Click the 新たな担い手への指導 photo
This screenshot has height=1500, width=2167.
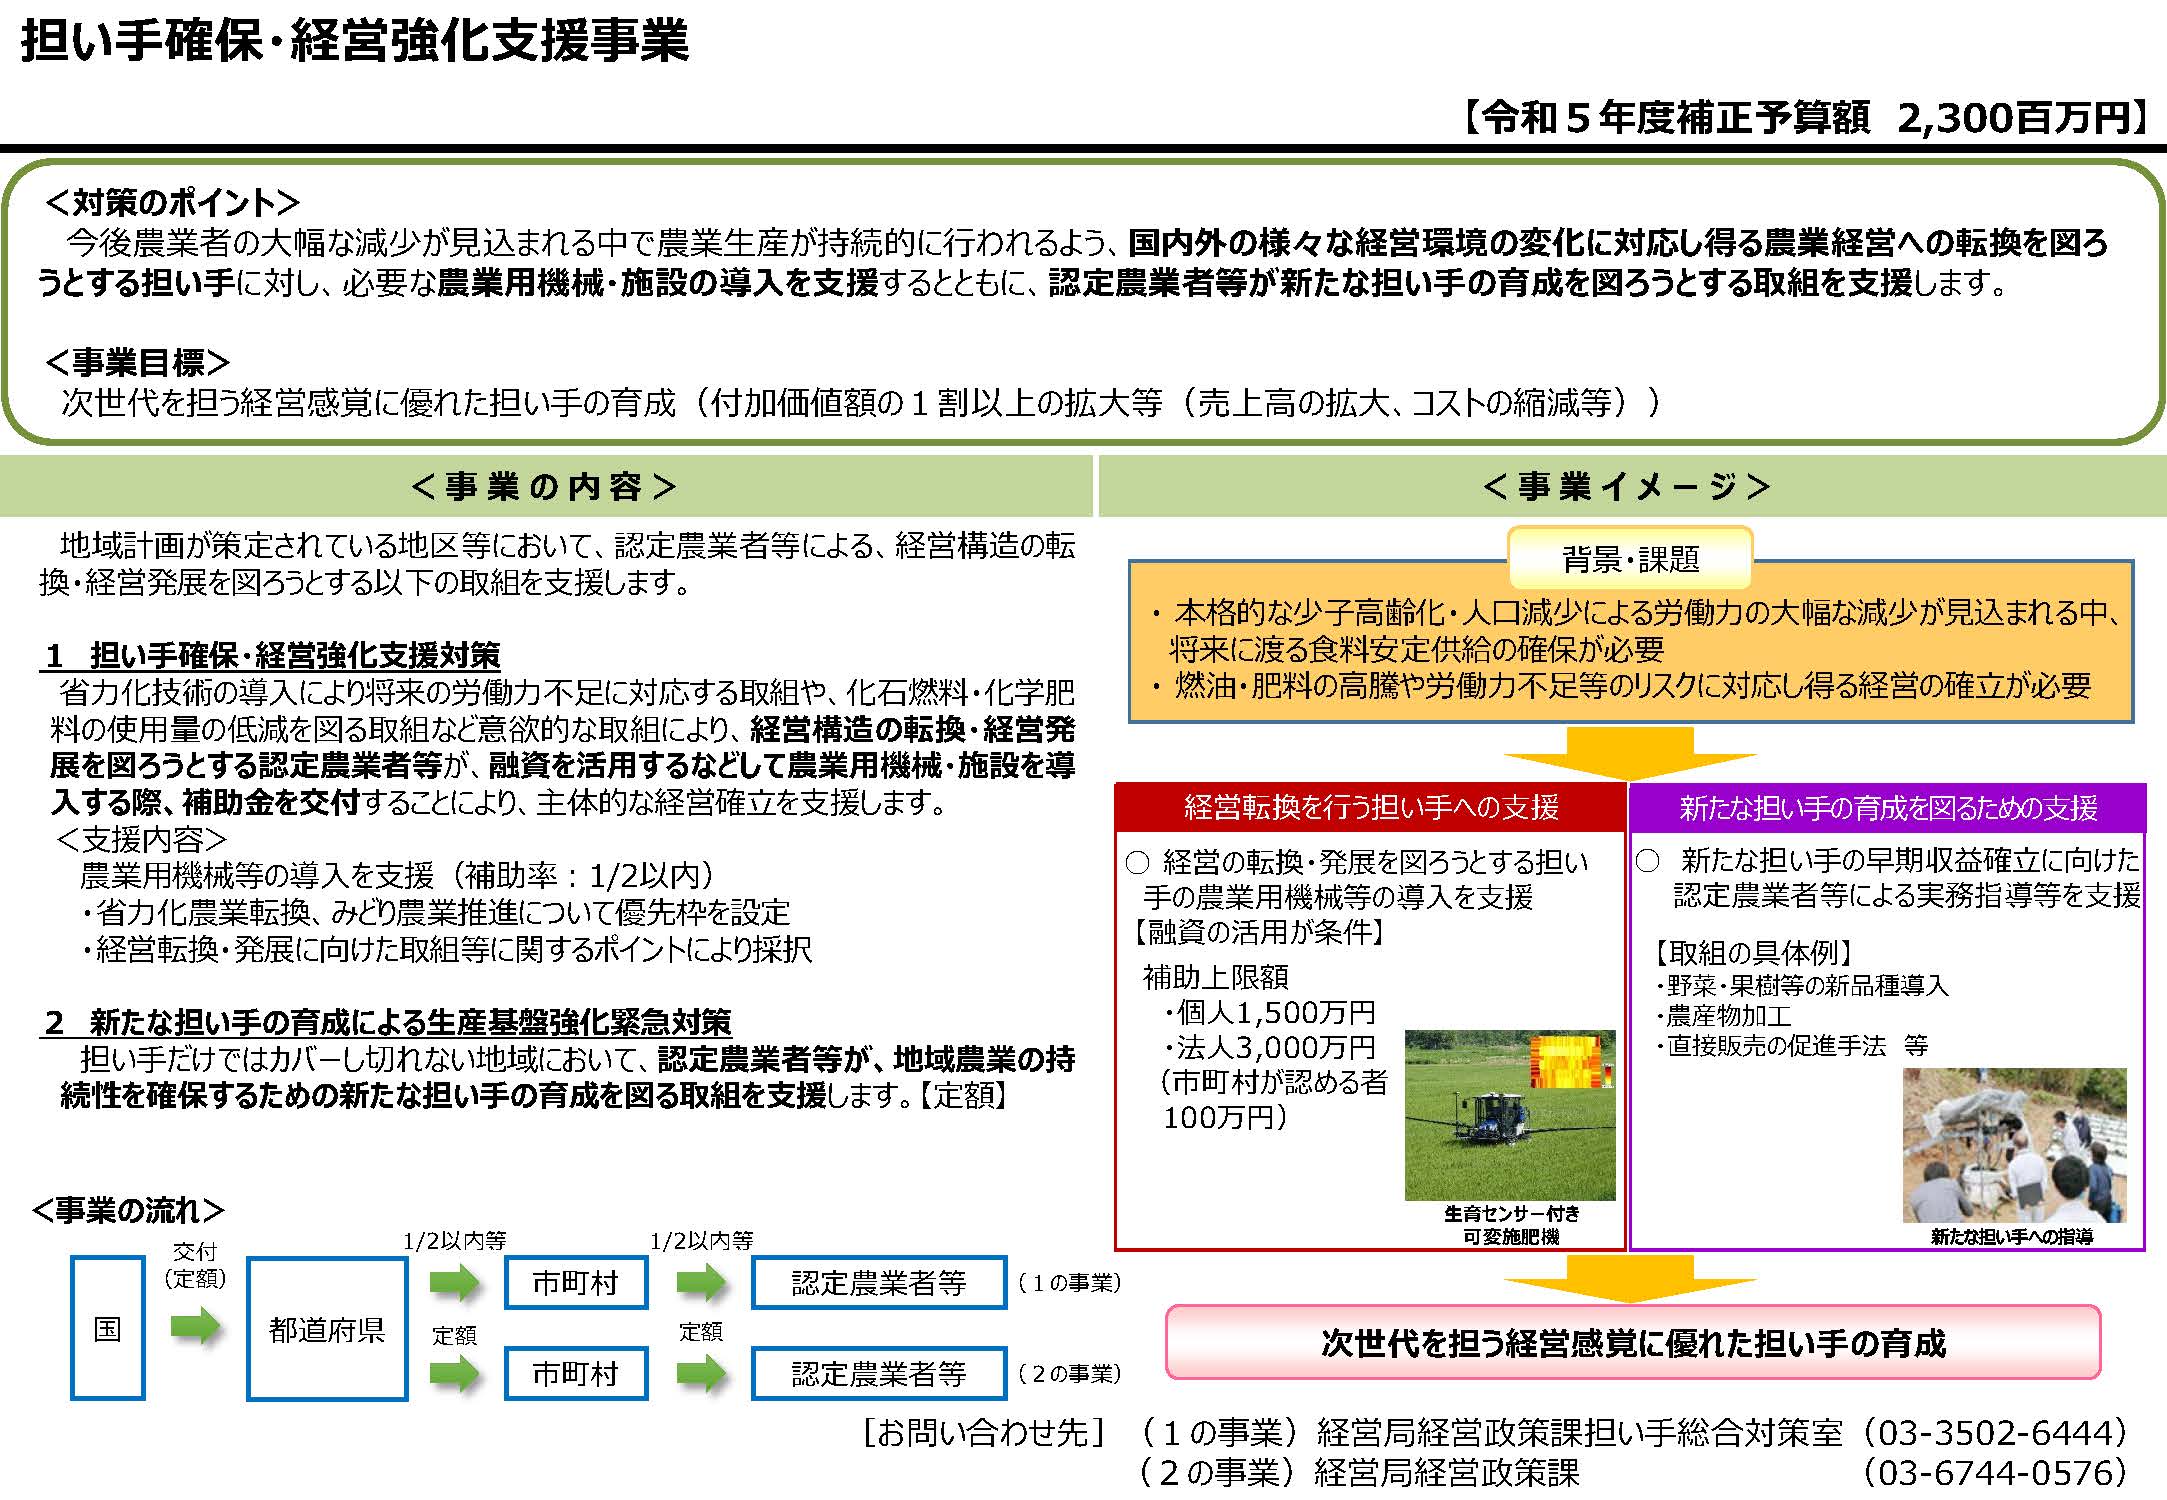point(2014,1145)
